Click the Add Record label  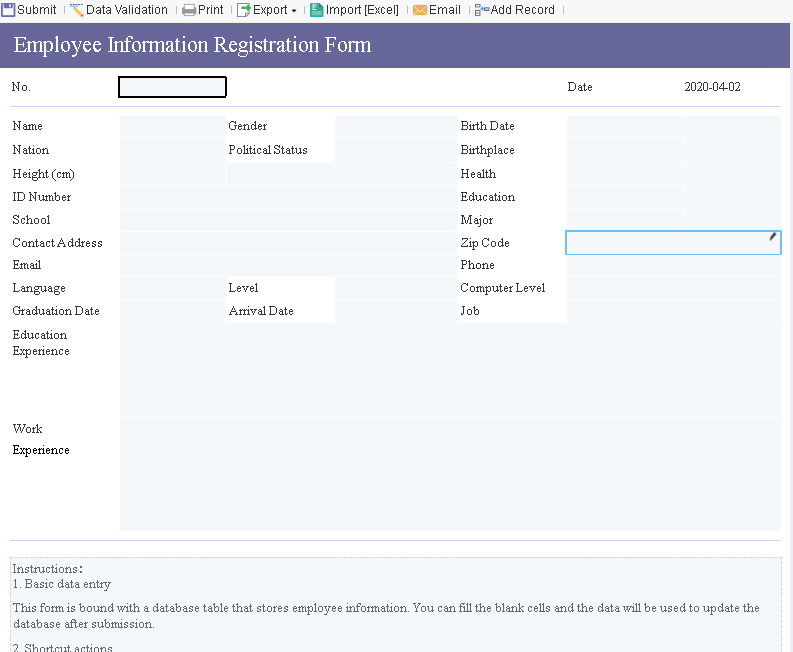click(522, 10)
